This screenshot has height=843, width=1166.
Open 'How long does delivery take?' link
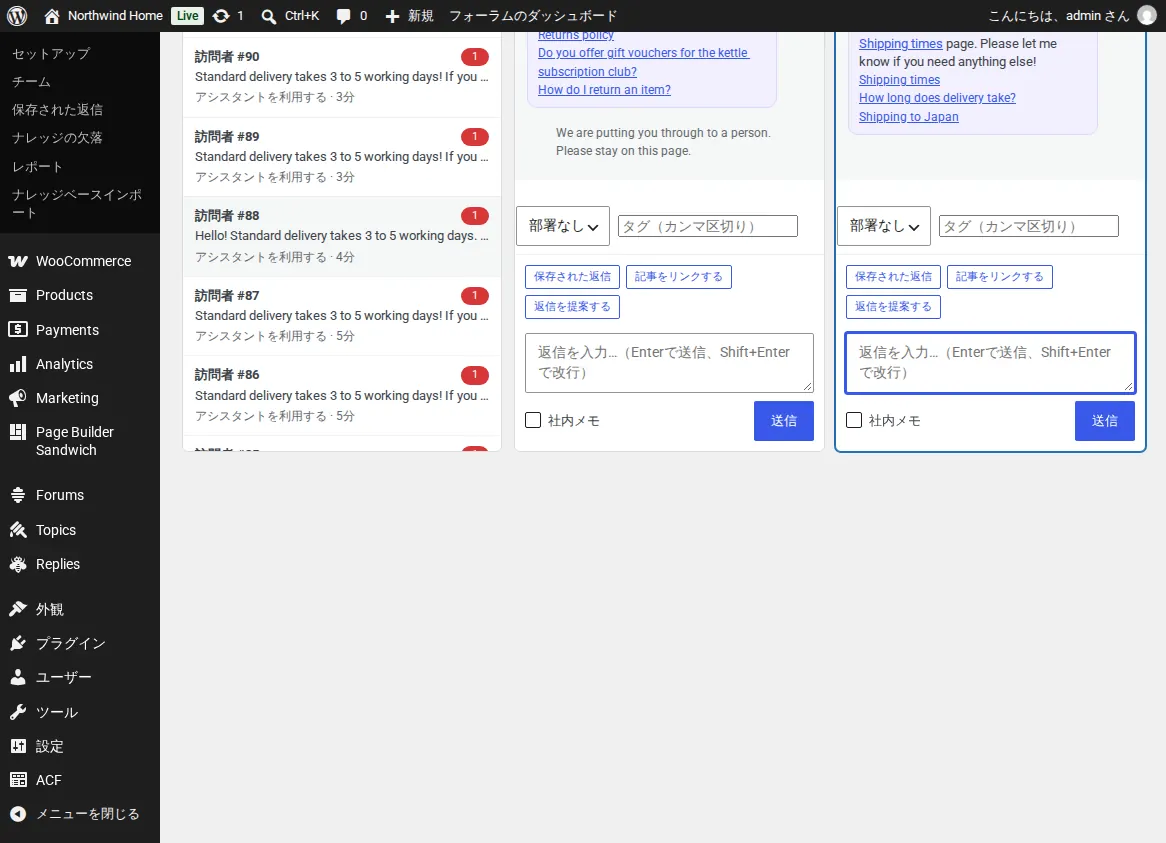point(937,98)
